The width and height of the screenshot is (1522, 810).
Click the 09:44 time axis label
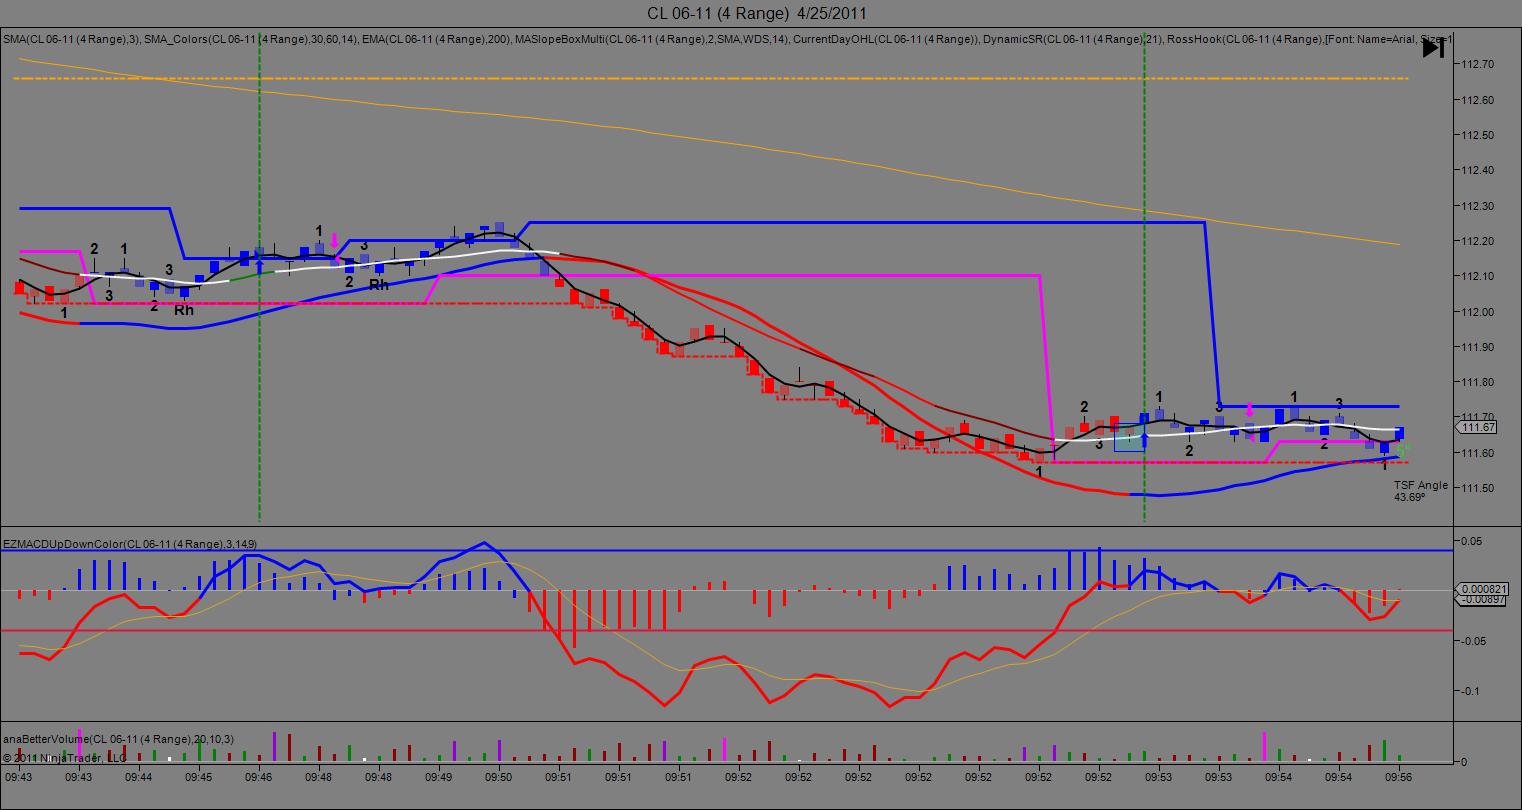(139, 776)
